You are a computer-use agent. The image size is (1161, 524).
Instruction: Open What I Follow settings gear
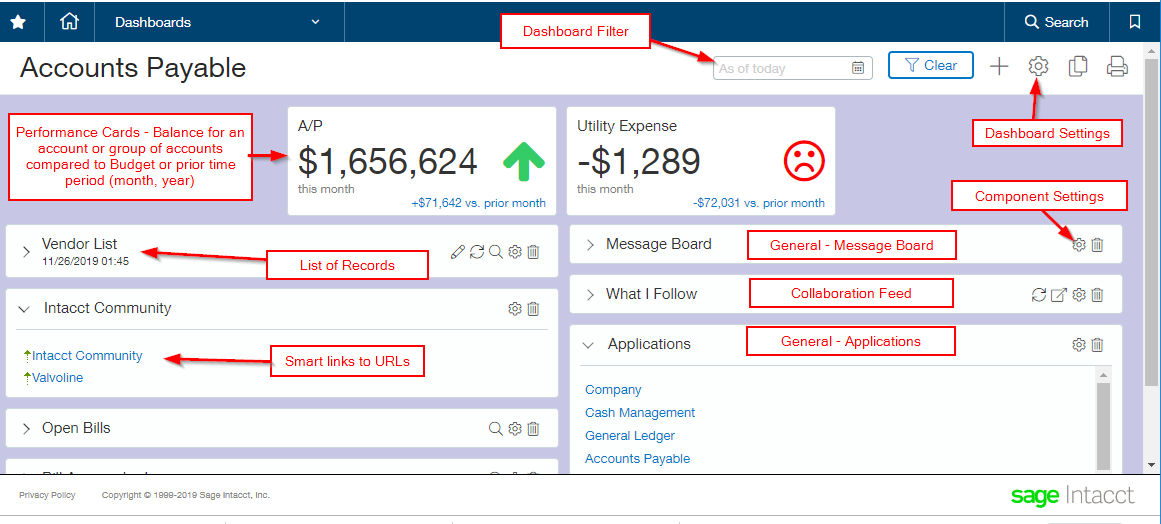pos(1079,295)
